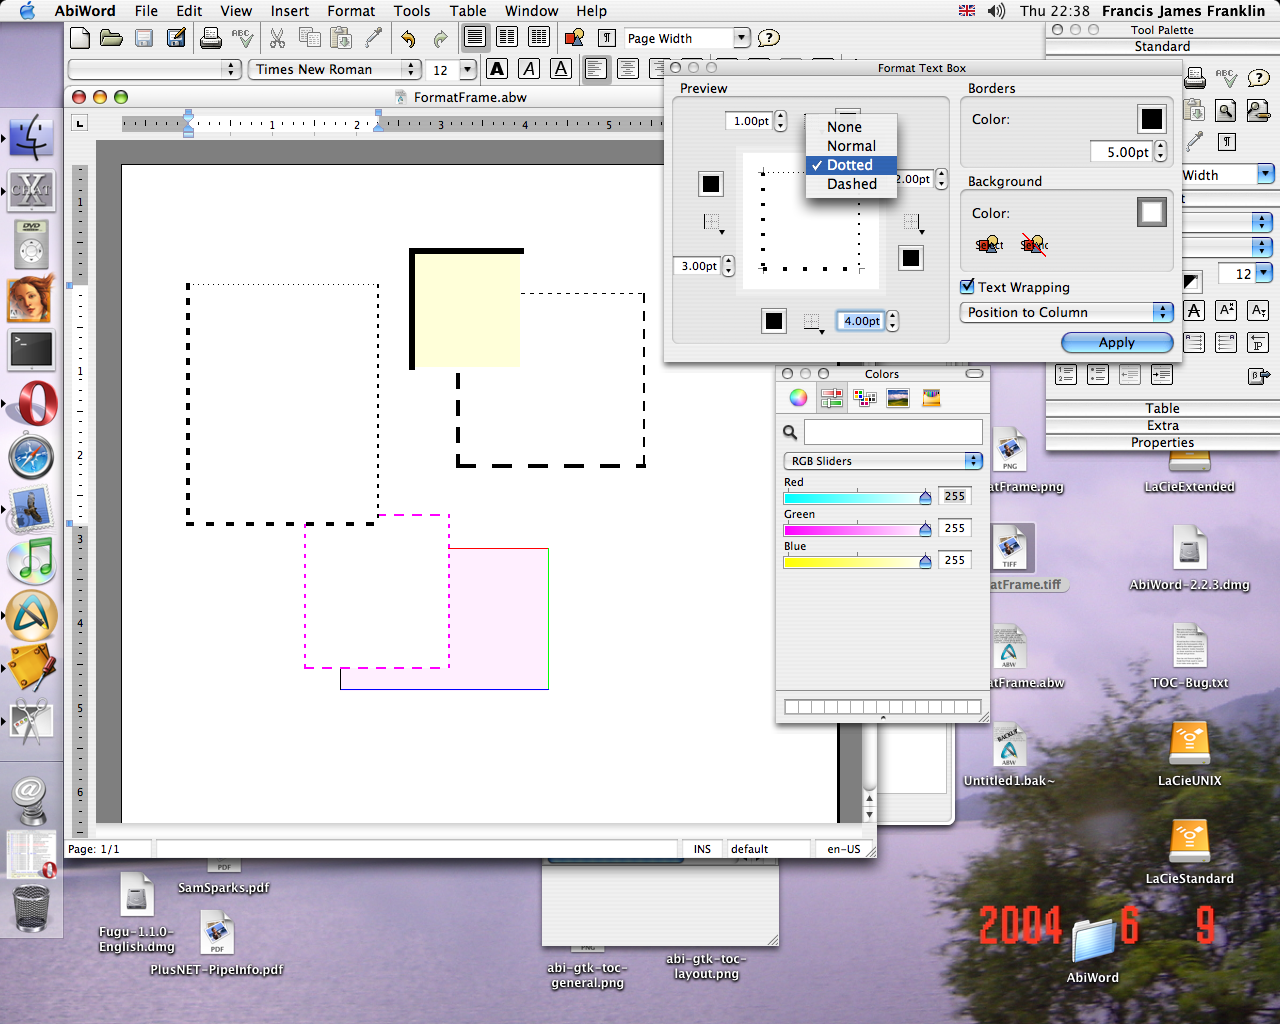The image size is (1280, 1024).
Task: Click the insert image shapes icon
Action: tap(574, 38)
